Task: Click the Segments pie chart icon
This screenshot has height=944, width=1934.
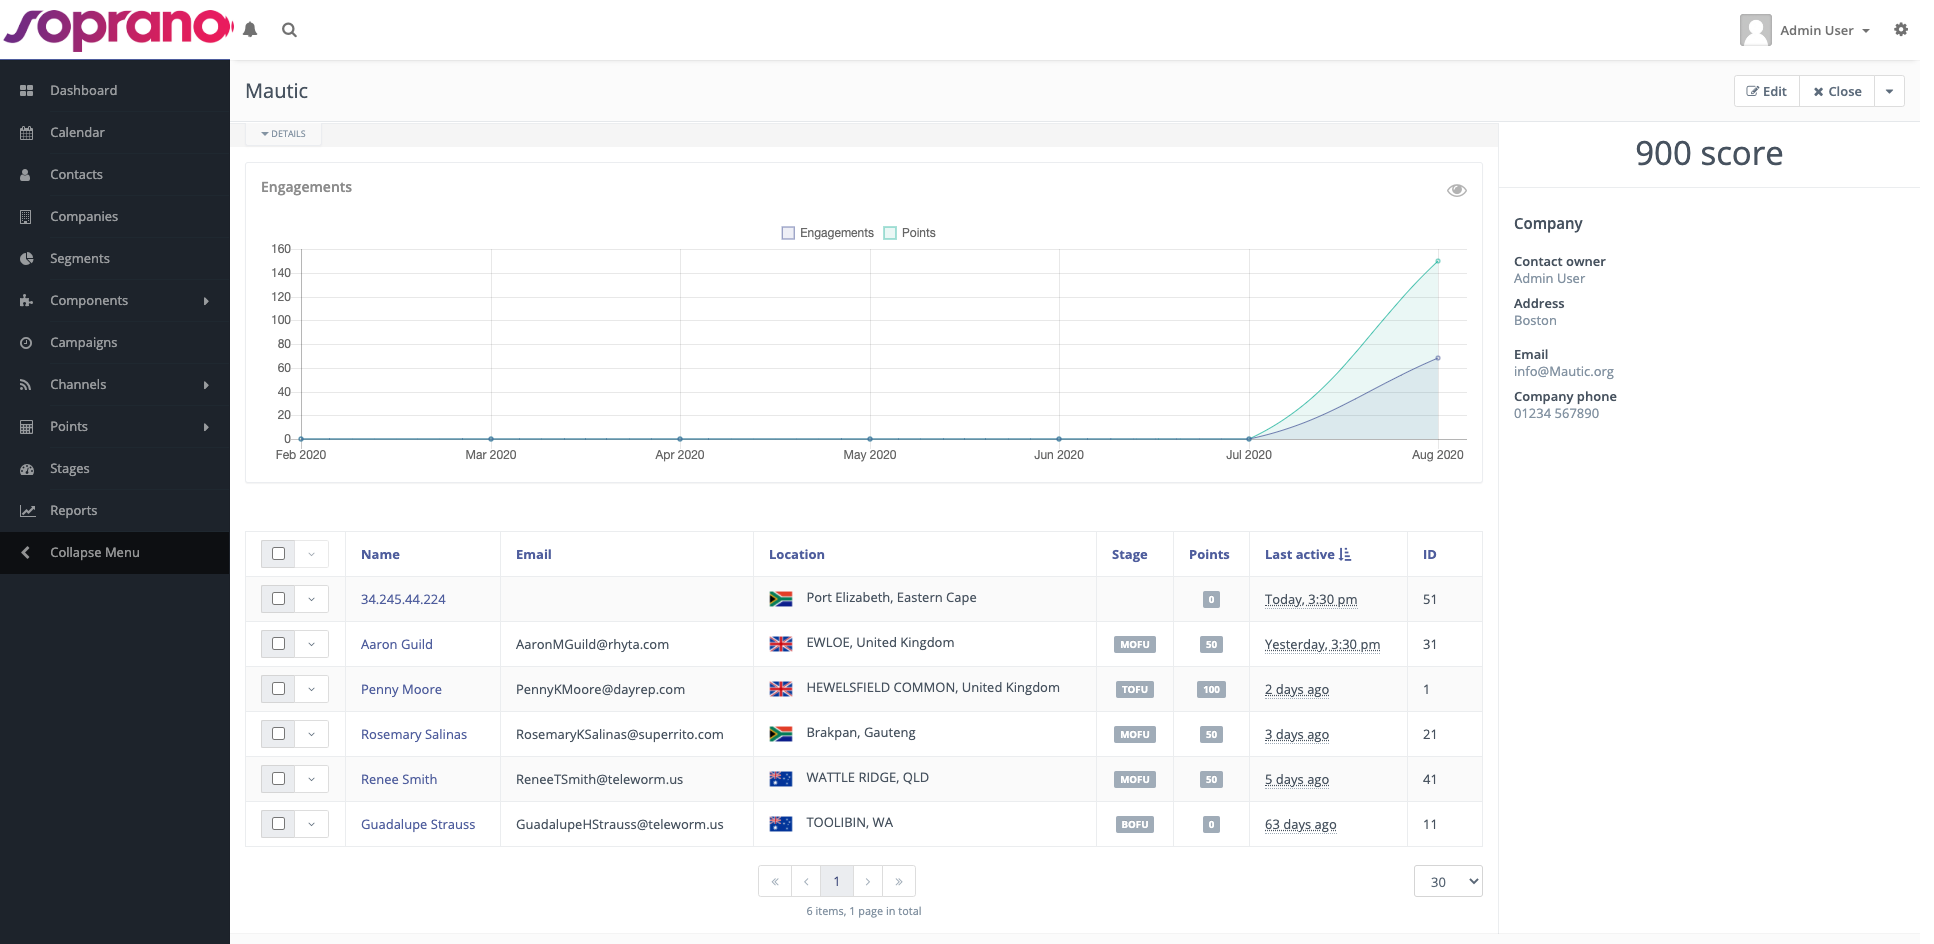Action: (27, 258)
